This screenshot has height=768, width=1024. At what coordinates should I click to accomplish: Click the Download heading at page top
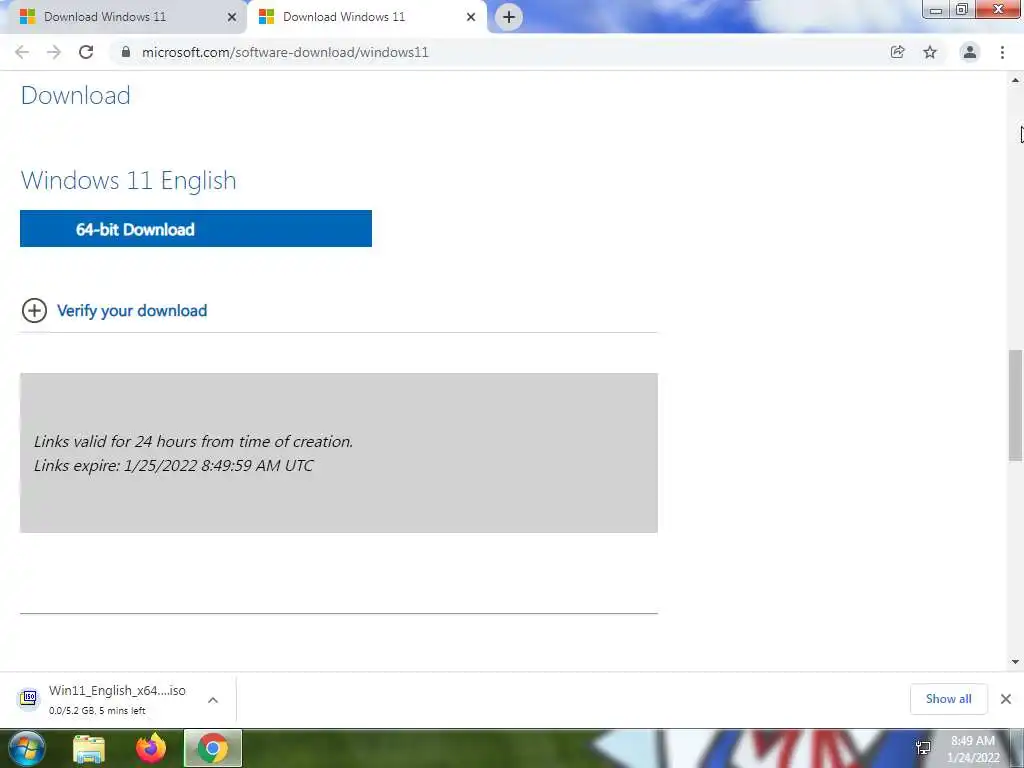76,95
